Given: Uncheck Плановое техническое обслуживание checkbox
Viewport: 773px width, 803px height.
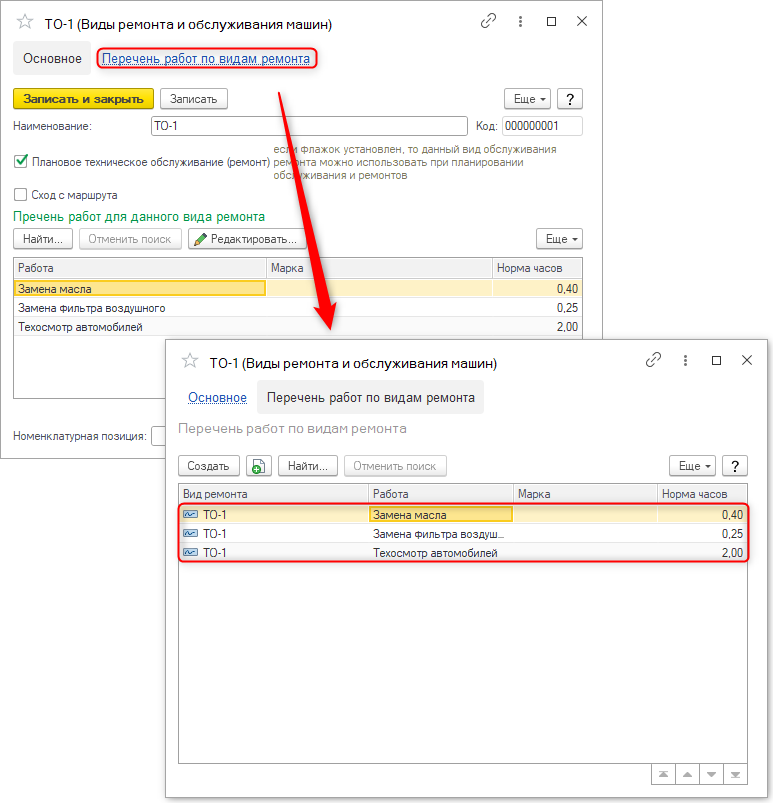Looking at the screenshot, I should 21,161.
